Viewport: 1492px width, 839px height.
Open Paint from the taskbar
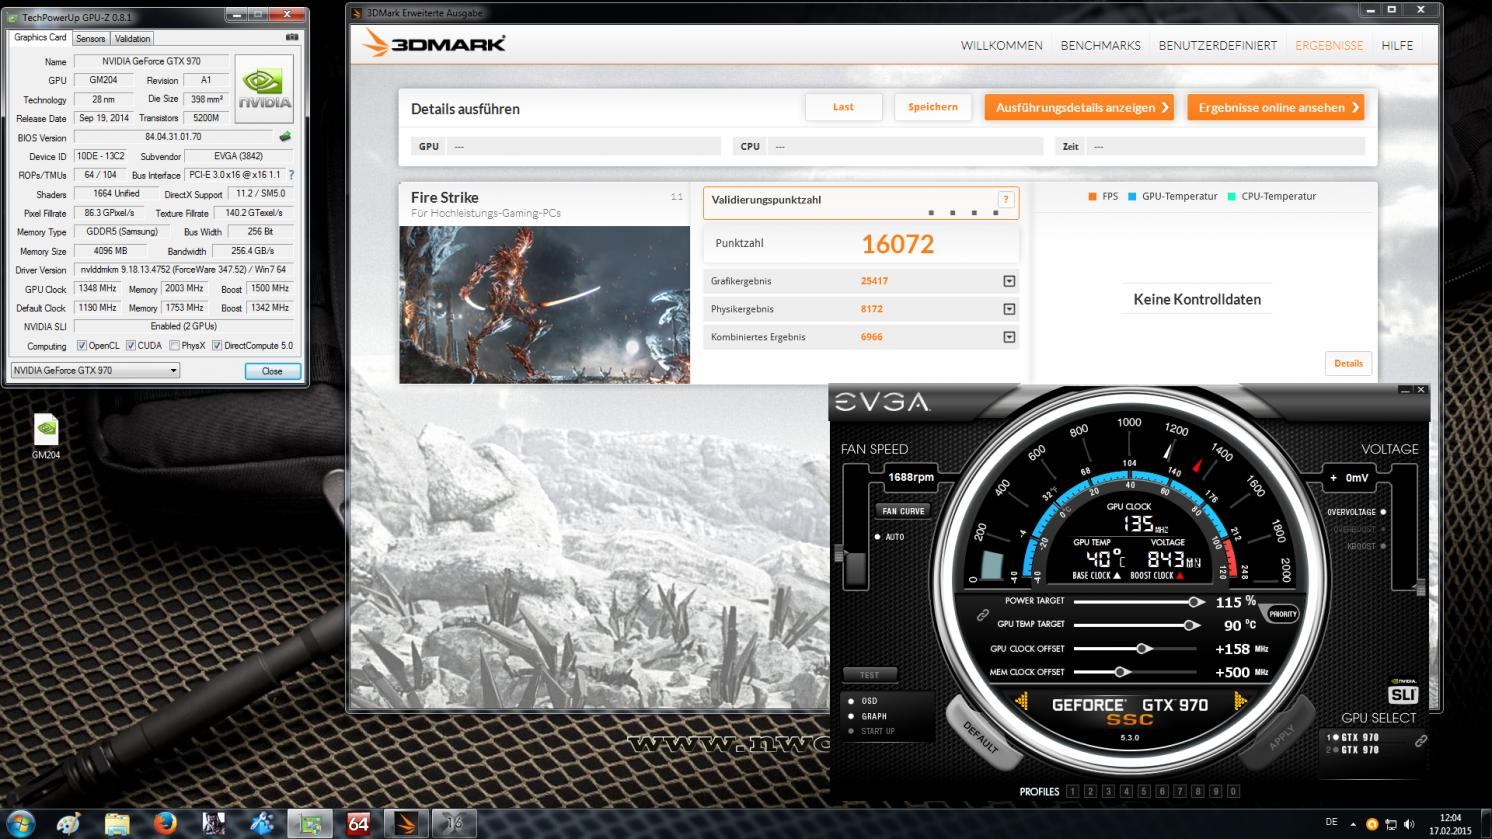click(68, 823)
